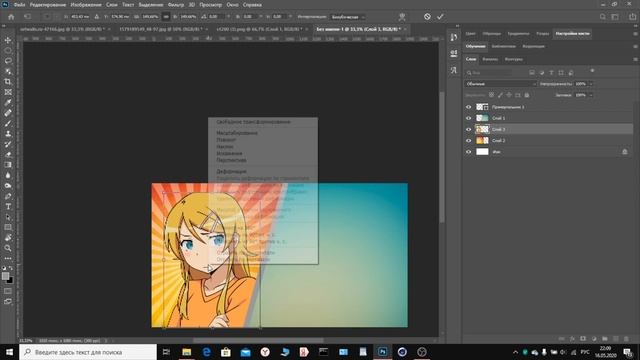The height and width of the screenshot is (360, 640).
Task: Select the Eyedropper tool
Action: point(8,102)
